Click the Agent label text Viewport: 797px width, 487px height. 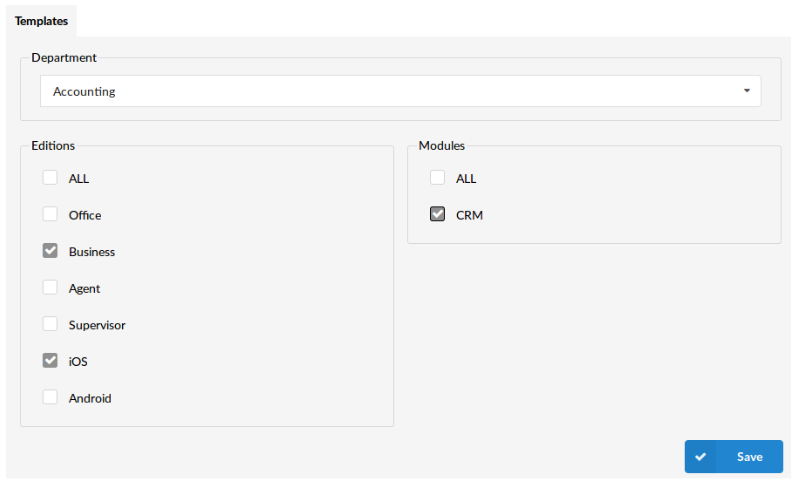point(84,289)
